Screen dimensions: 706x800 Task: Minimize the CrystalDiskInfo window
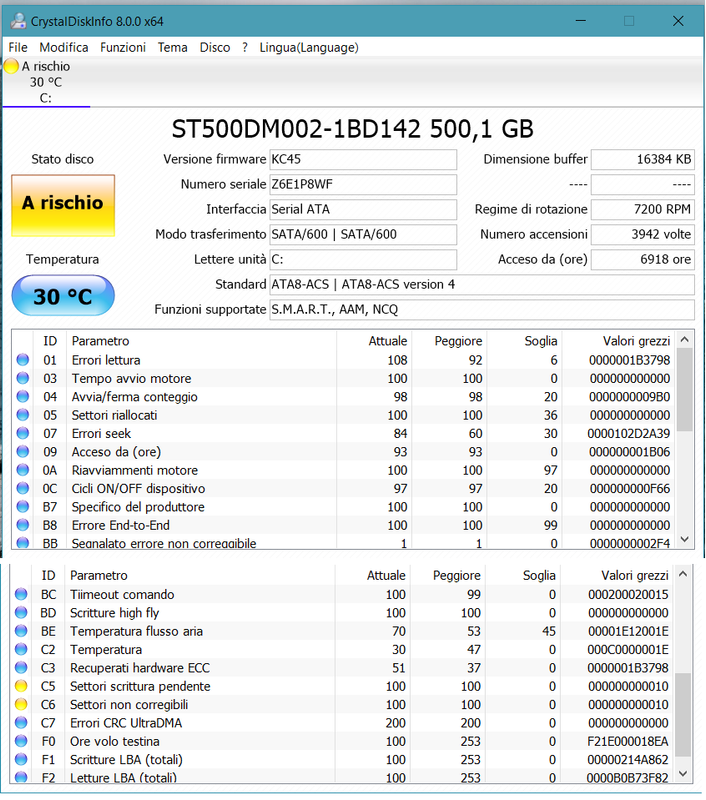click(x=581, y=21)
